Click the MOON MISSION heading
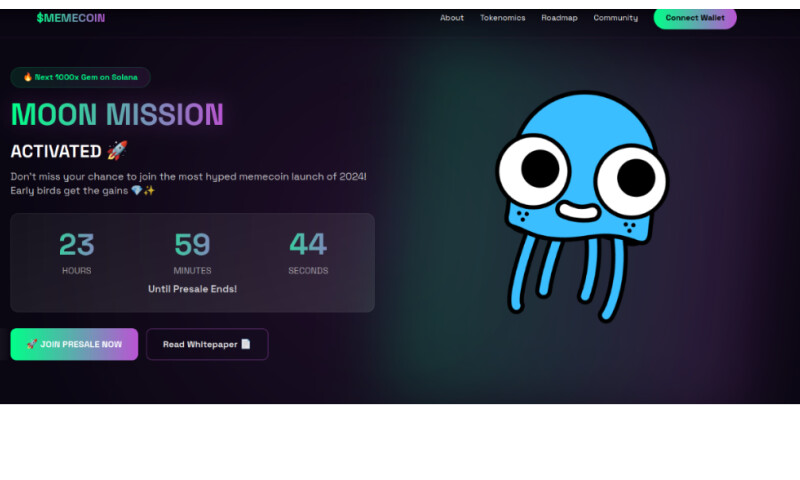The height and width of the screenshot is (480, 800). tap(117, 114)
